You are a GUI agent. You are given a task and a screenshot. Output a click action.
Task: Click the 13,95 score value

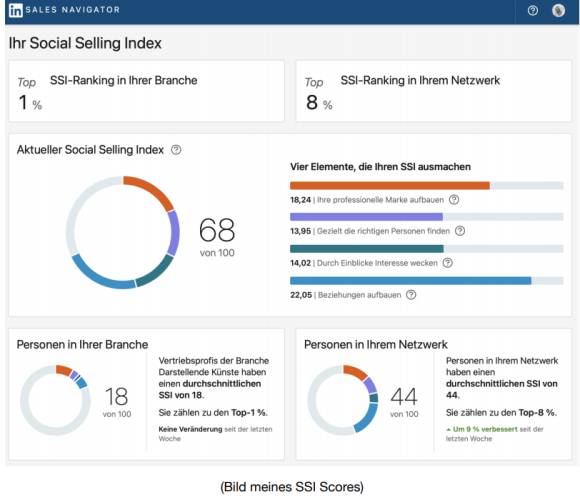300,231
